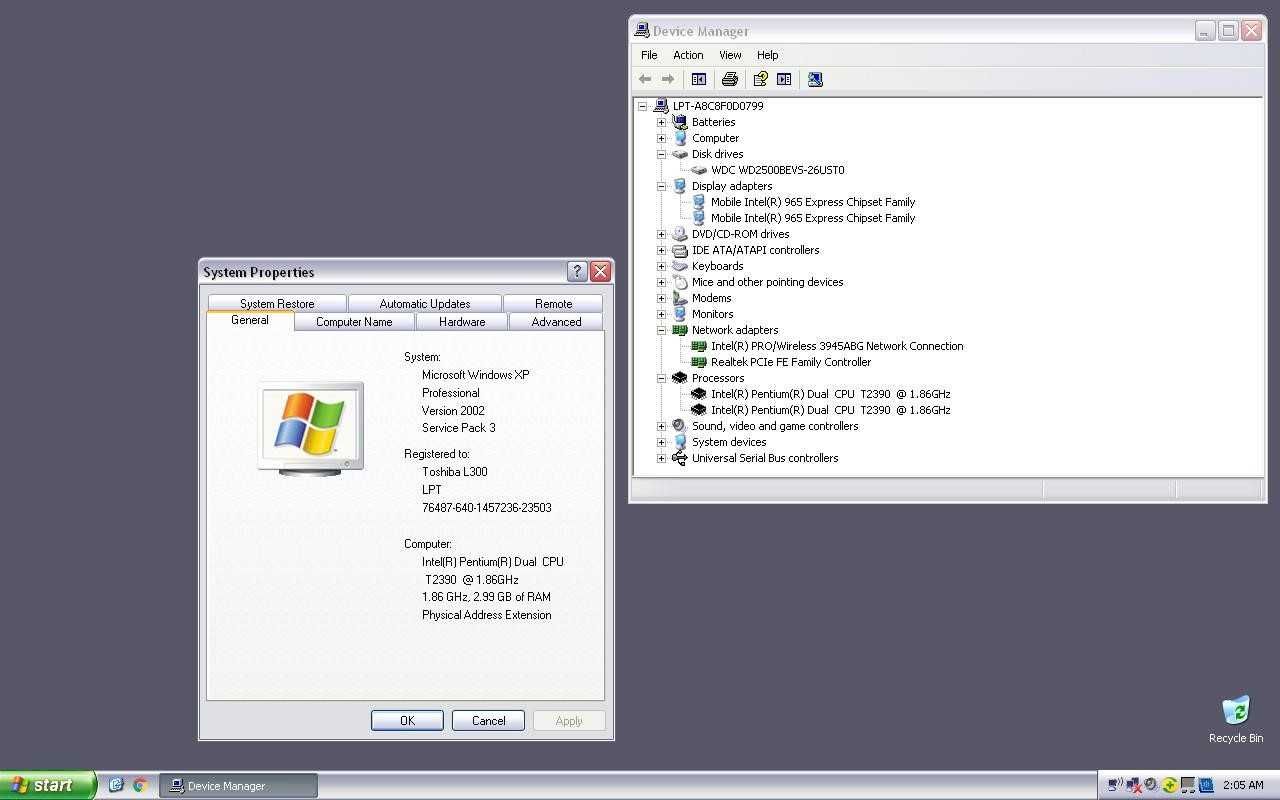
Task: Collapse the LPT-A8C8F0D0799 root node
Action: 643,106
